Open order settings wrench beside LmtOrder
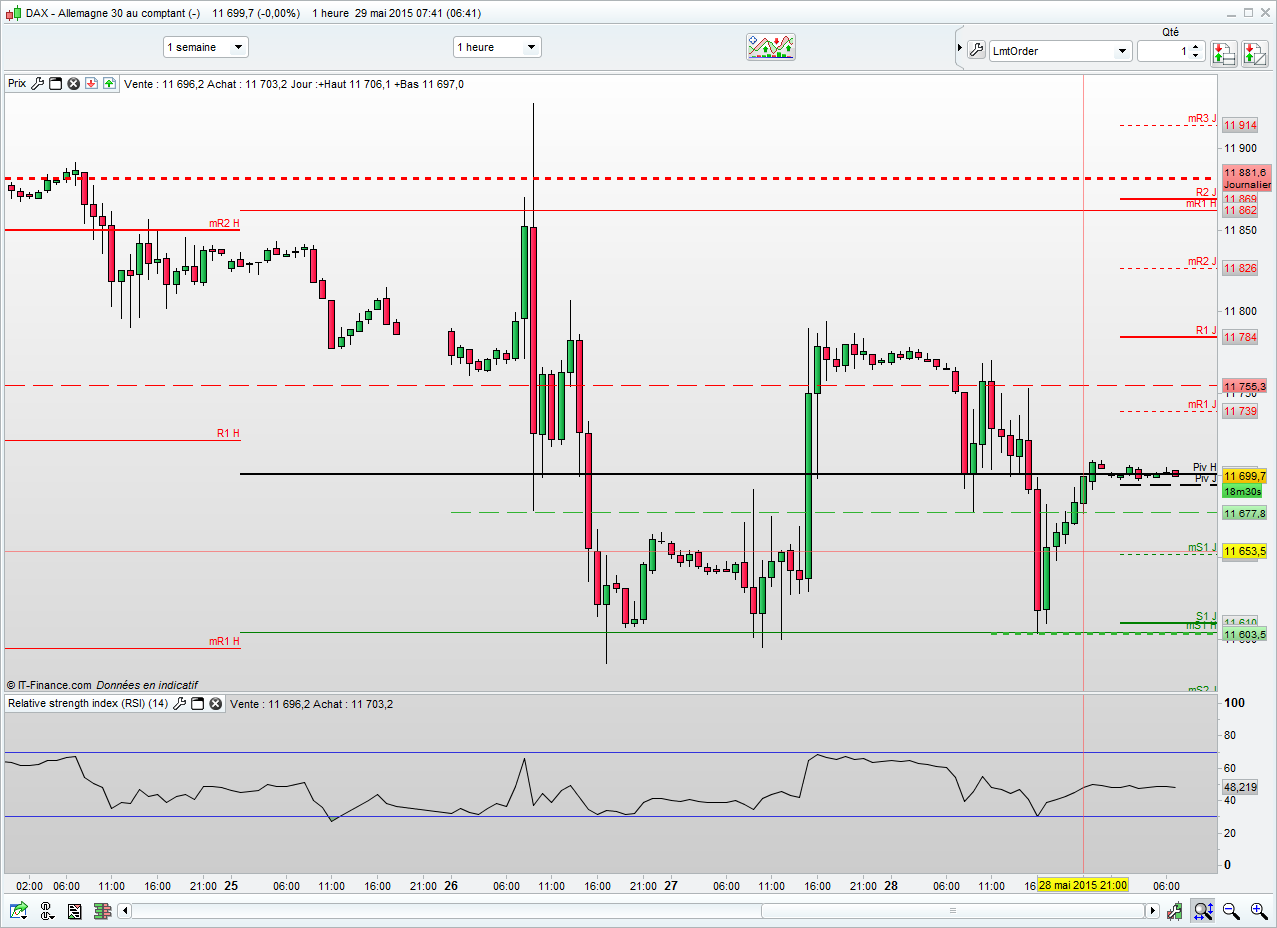 pyautogui.click(x=976, y=50)
